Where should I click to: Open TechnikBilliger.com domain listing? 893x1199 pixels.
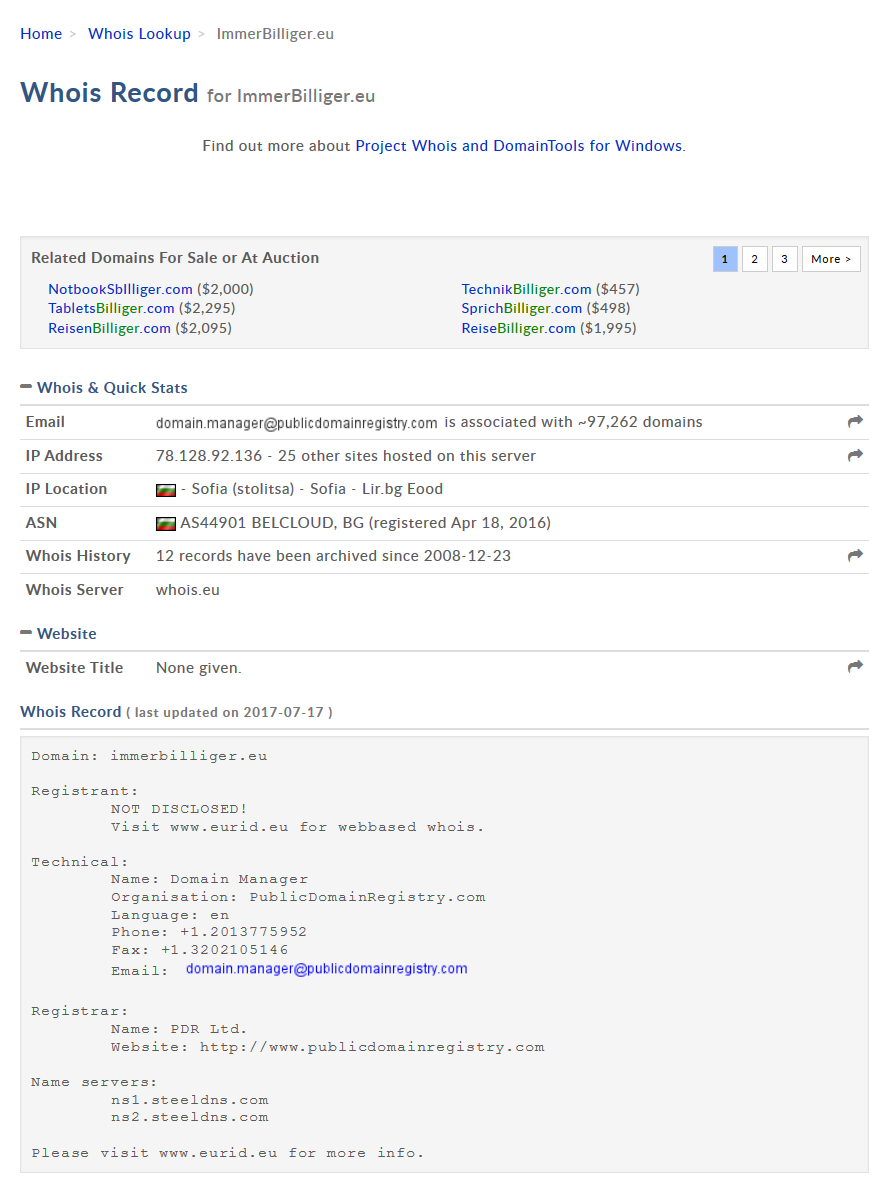click(x=526, y=289)
